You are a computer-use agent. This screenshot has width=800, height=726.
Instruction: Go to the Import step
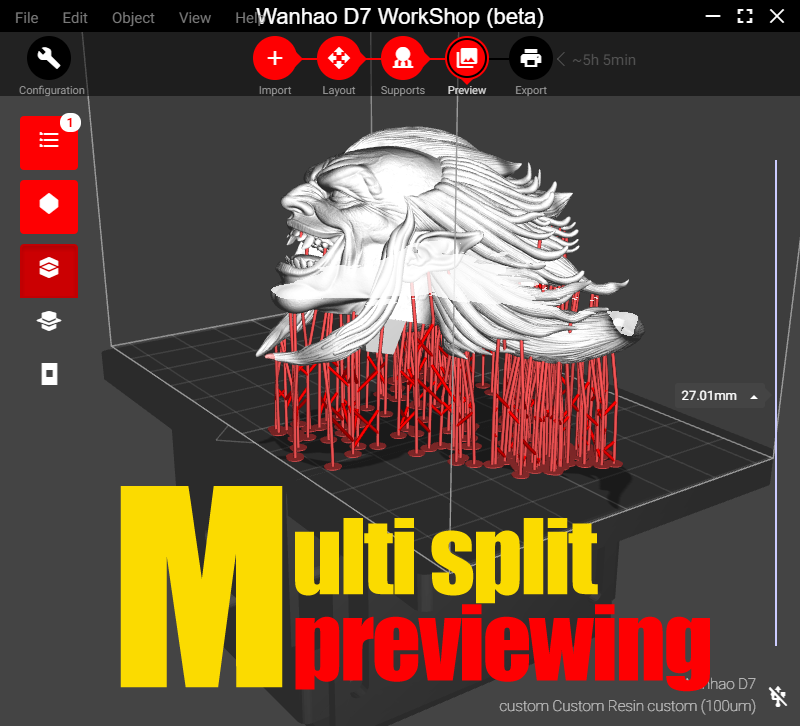(275, 59)
